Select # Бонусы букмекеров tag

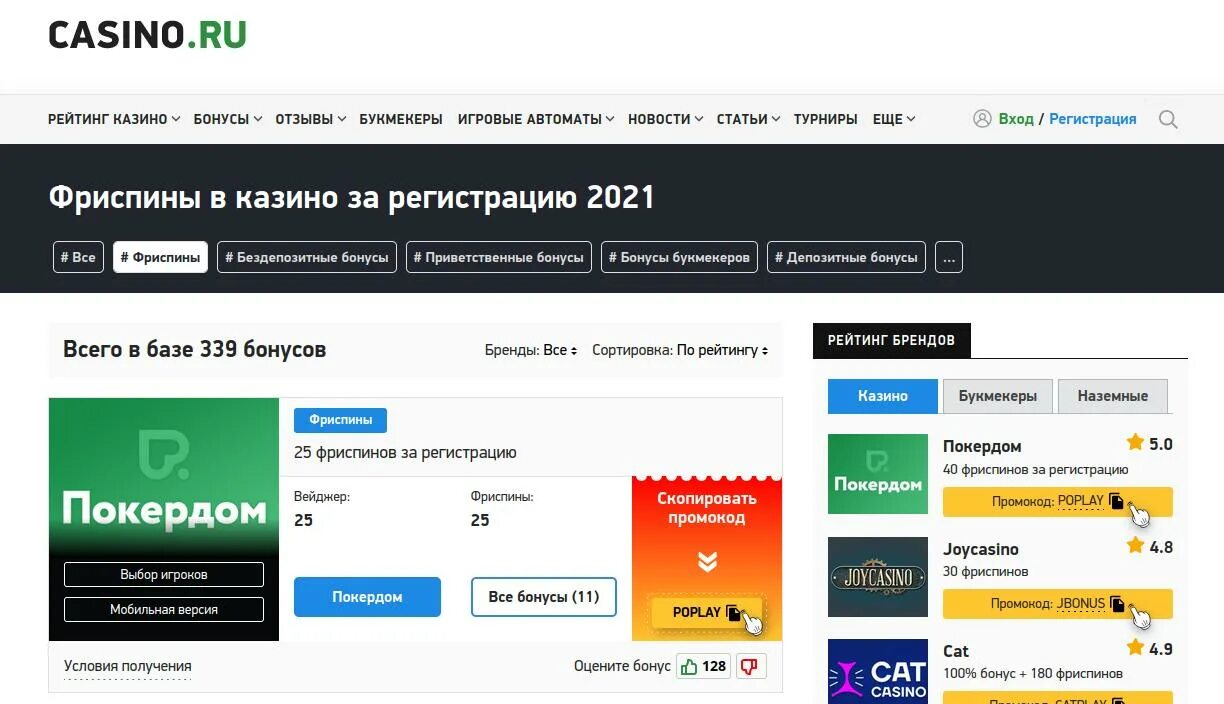(x=680, y=257)
